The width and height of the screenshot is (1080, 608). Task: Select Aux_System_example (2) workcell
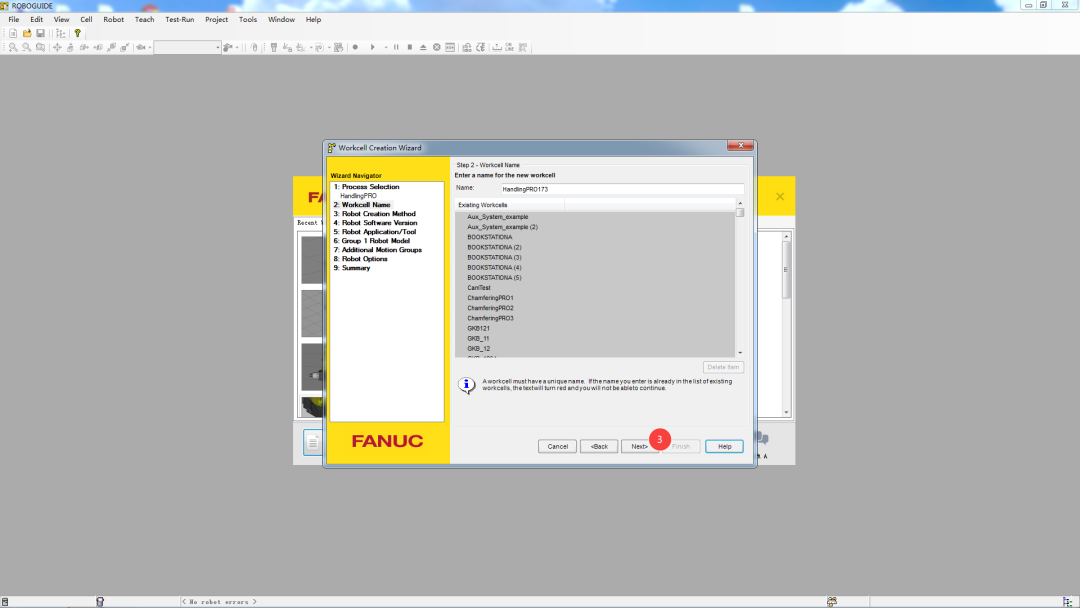pos(503,227)
